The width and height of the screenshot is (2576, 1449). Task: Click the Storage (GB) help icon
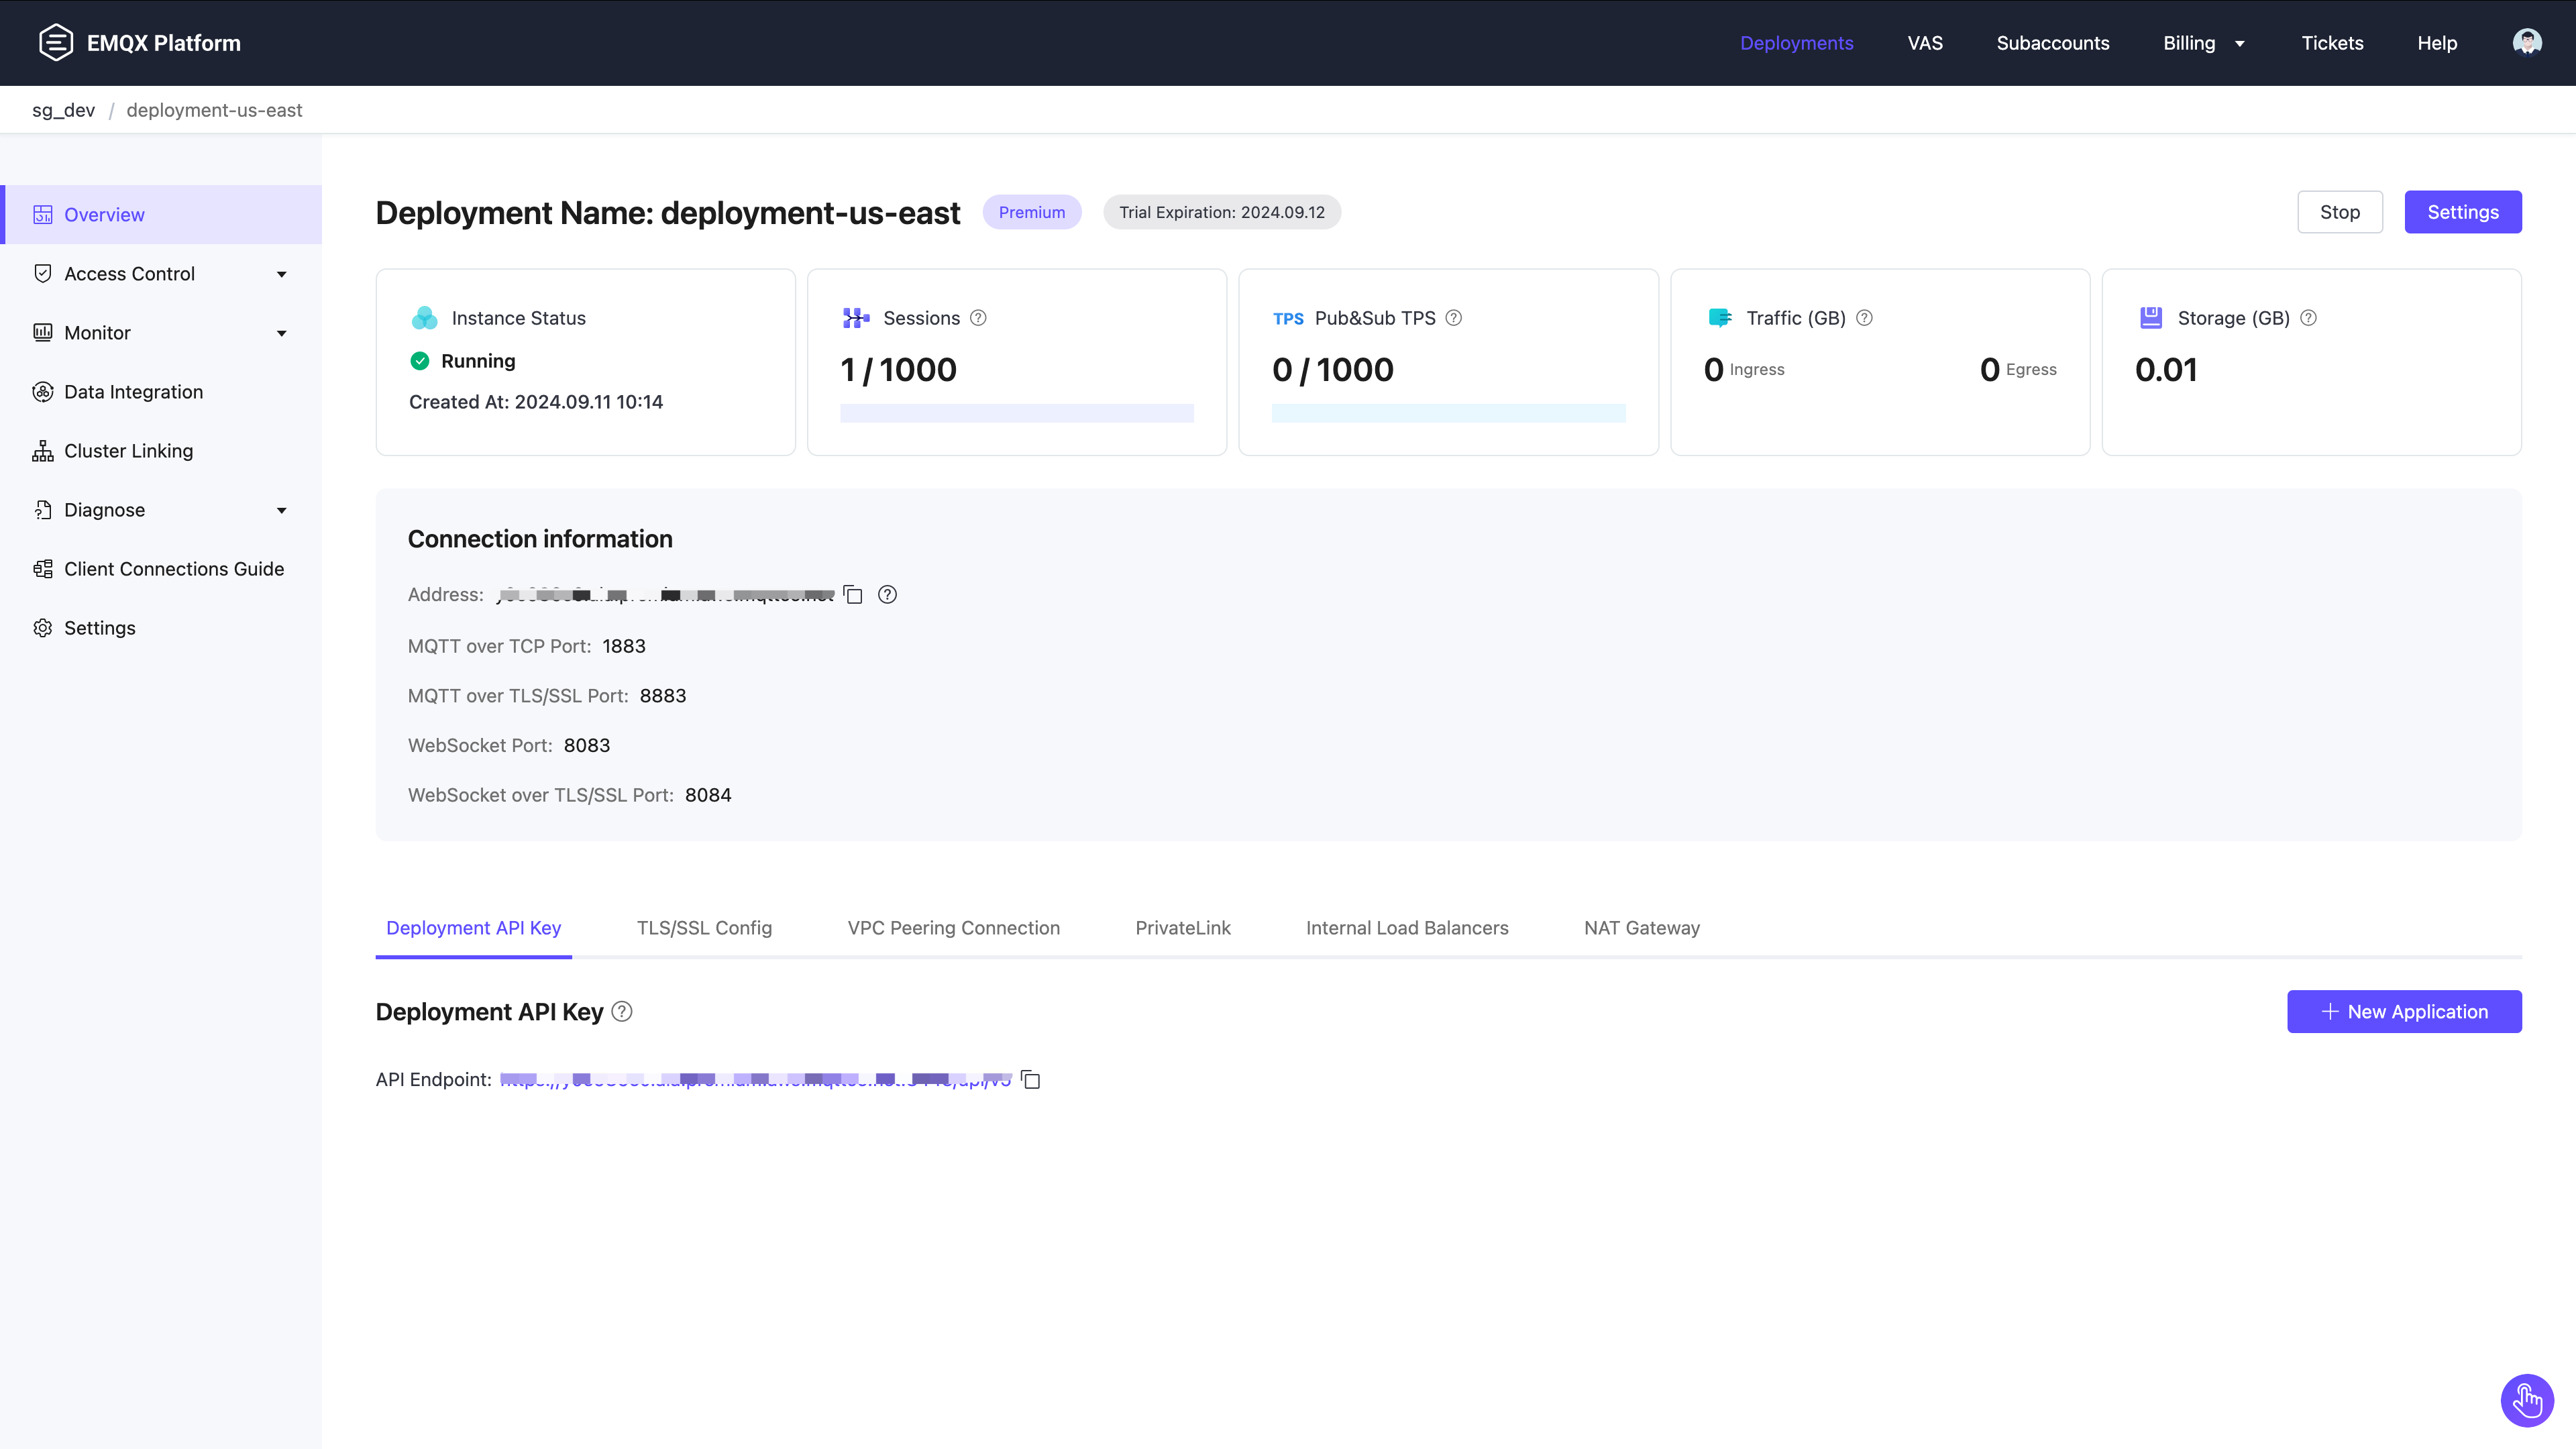(2308, 318)
